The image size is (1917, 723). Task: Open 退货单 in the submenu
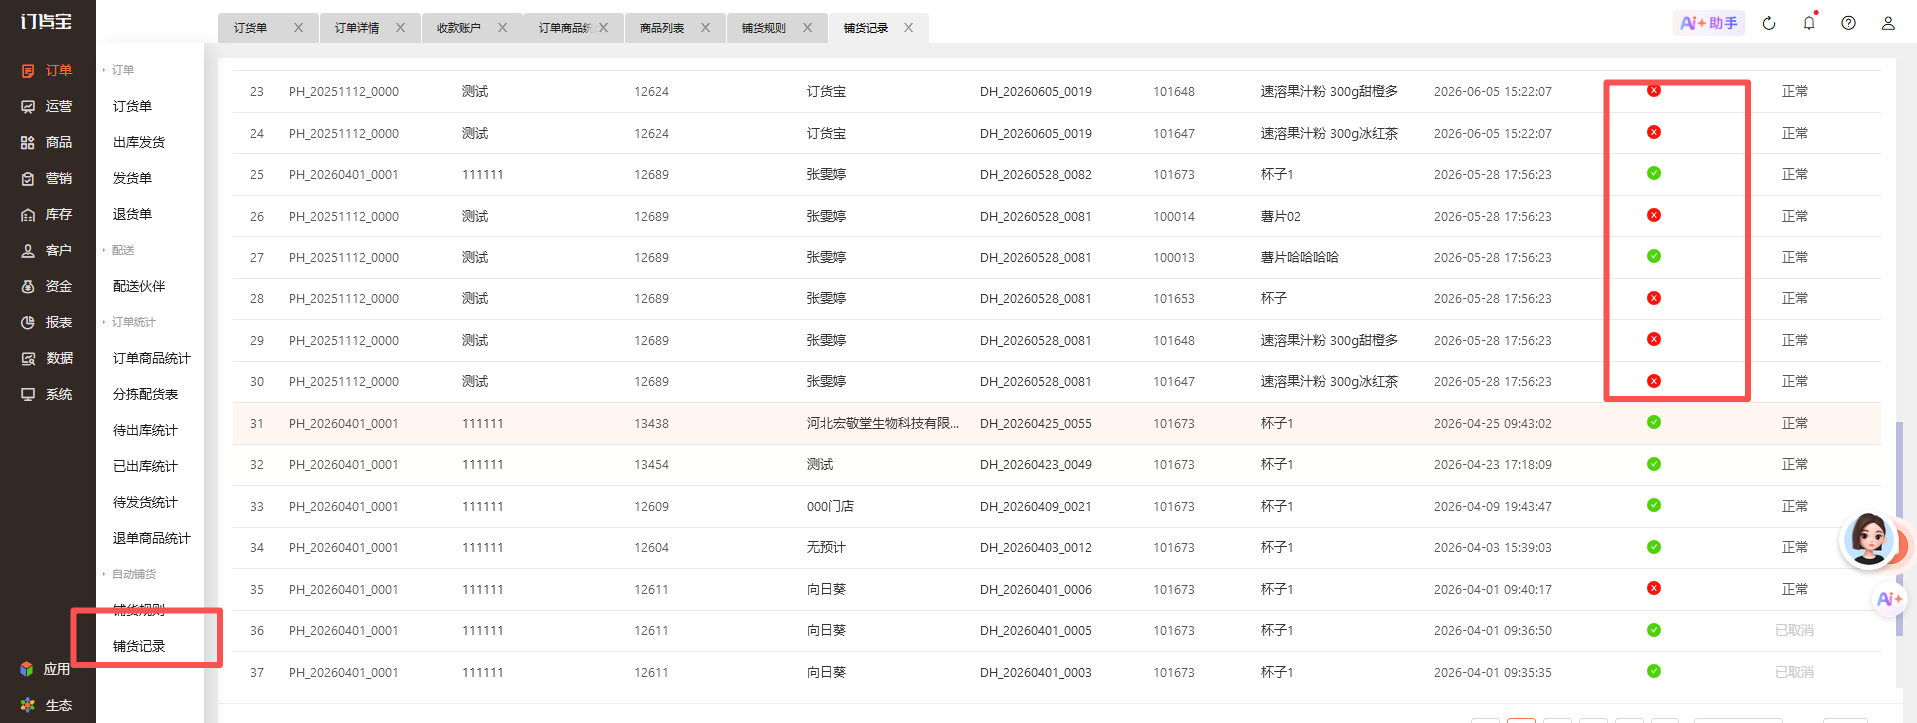(x=132, y=214)
